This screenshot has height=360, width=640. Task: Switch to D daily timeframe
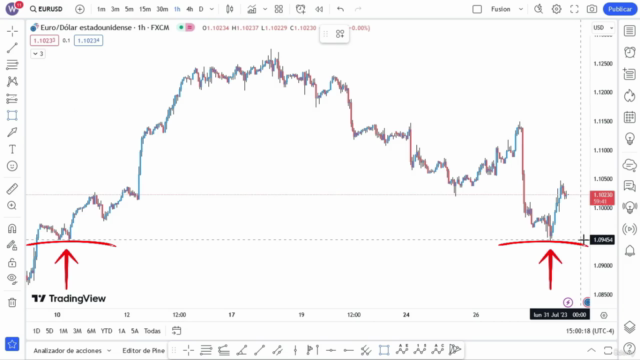coord(201,9)
